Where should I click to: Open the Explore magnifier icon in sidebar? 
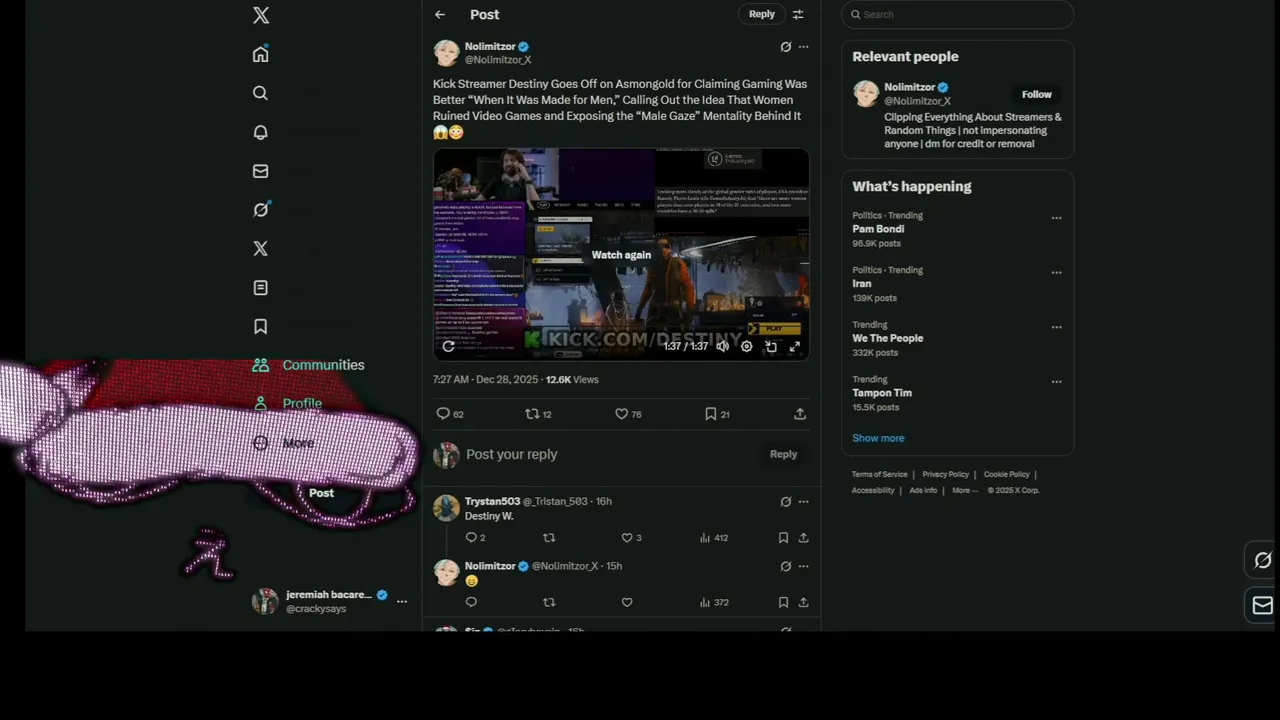(x=261, y=93)
